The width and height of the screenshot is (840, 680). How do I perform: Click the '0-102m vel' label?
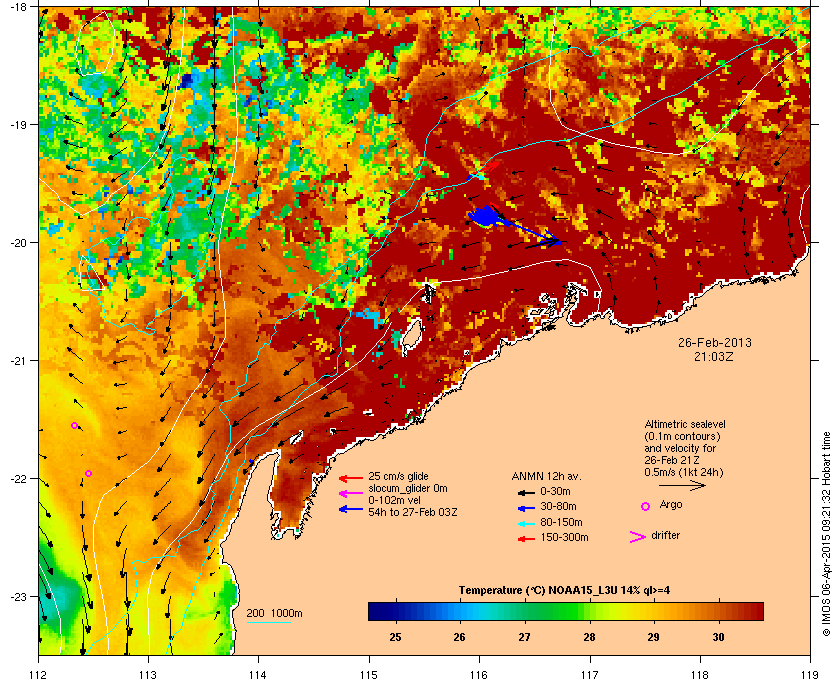click(392, 500)
